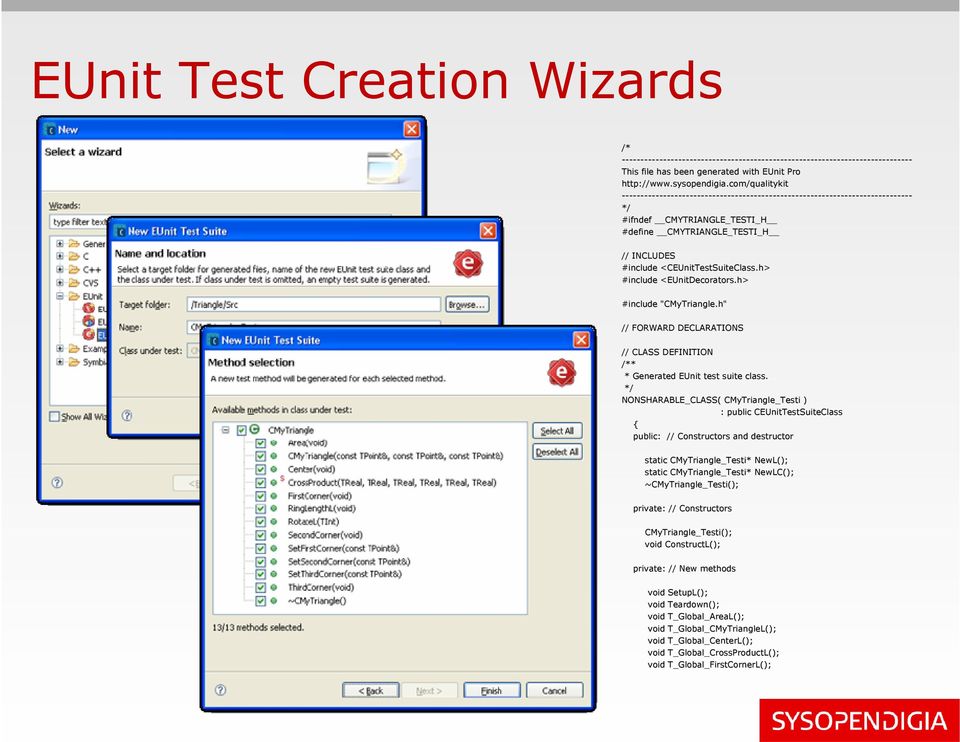Toggle the SetFirstCorner checkbox
The width and height of the screenshot is (960, 742).
coord(260,549)
